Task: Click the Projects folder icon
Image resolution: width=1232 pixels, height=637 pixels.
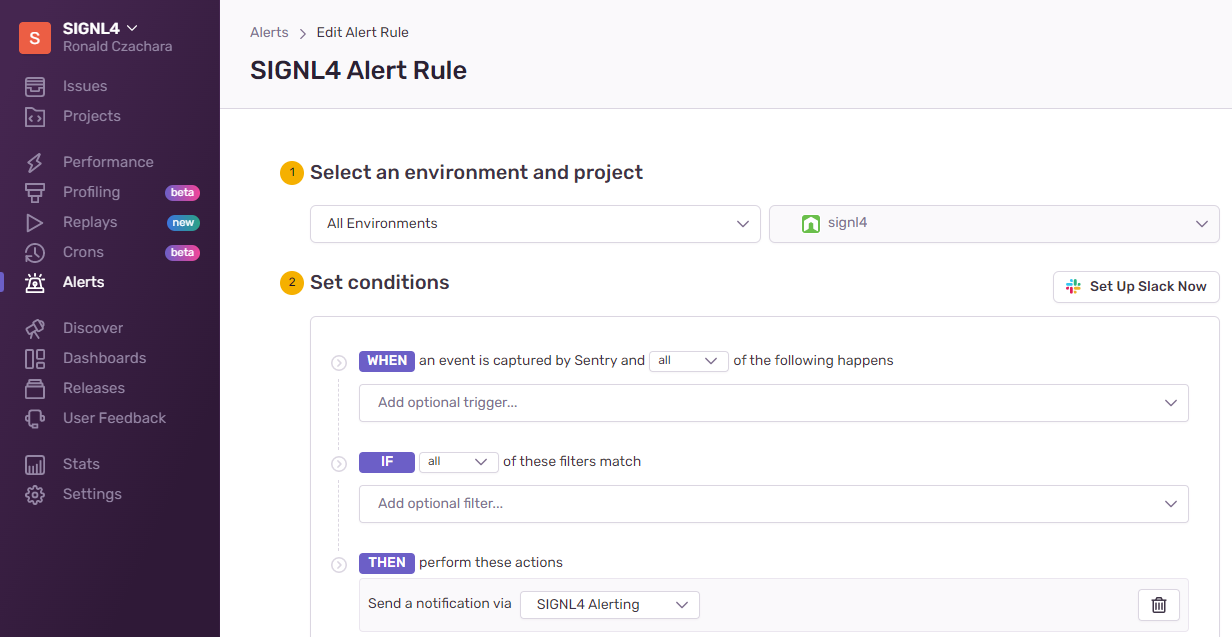Action: pyautogui.click(x=35, y=116)
